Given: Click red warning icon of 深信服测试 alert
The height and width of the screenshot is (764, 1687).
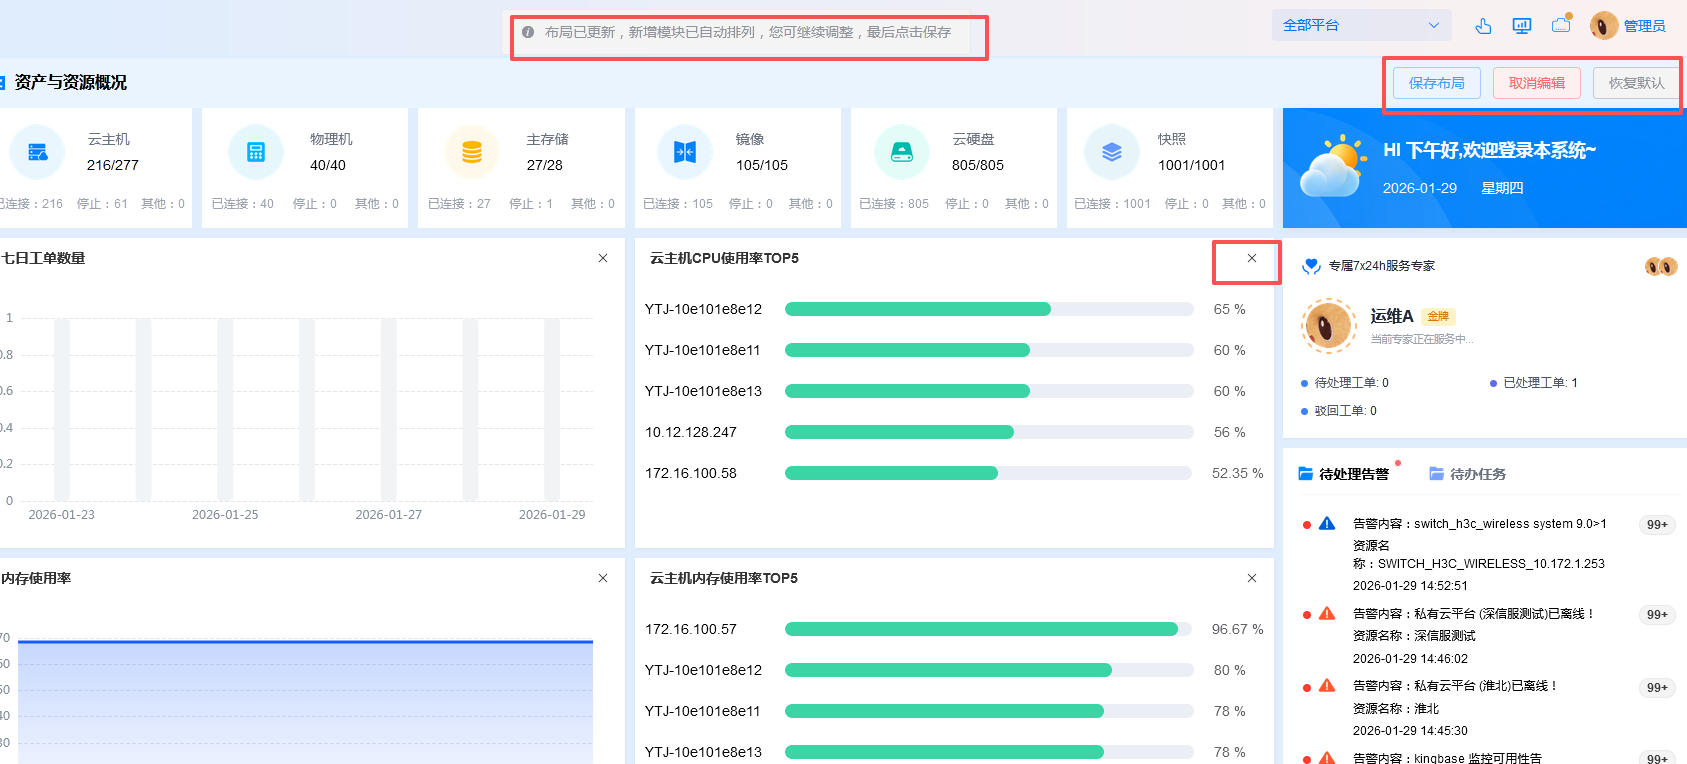Looking at the screenshot, I should (x=1327, y=614).
